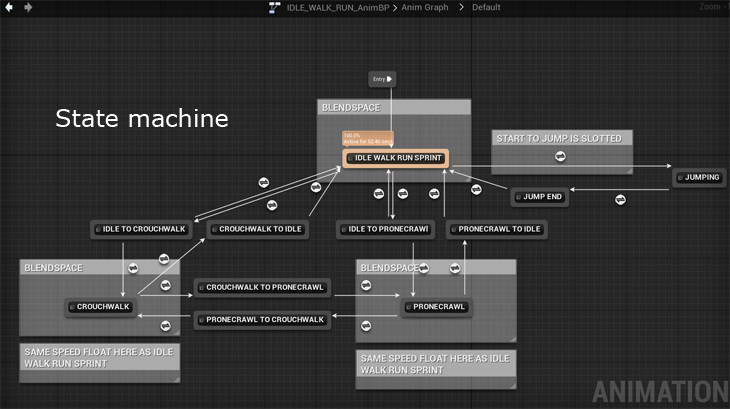The height and width of the screenshot is (409, 730).
Task: Select the CROUCHWALK TO PRONECRAWL state node
Action: tap(262, 288)
